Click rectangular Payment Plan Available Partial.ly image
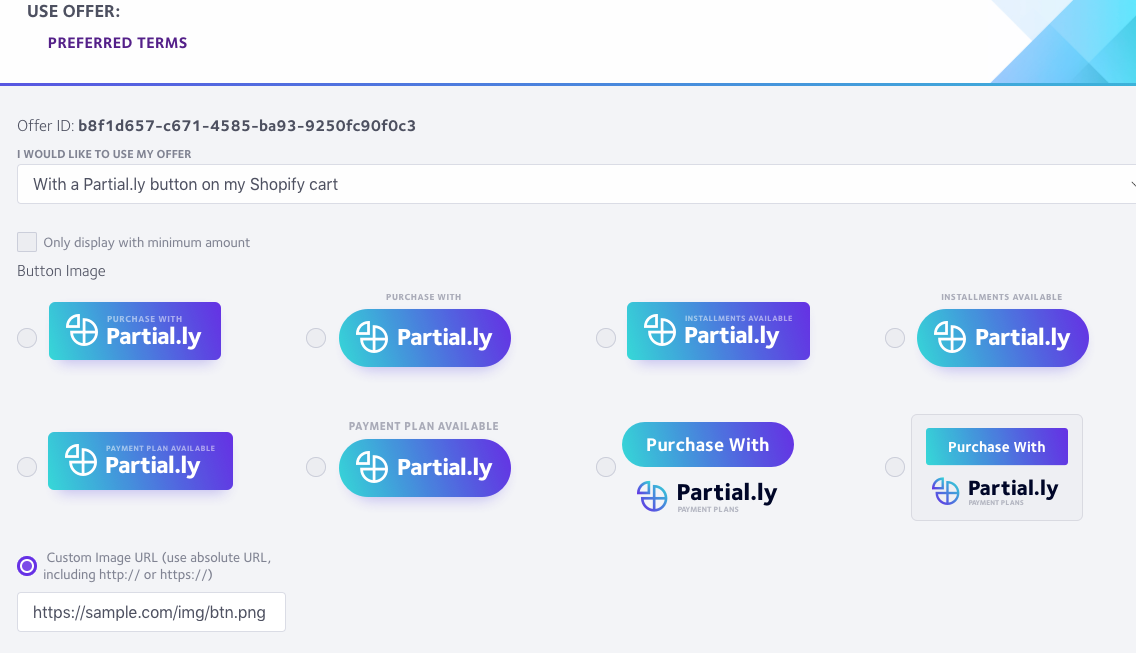 (x=141, y=461)
